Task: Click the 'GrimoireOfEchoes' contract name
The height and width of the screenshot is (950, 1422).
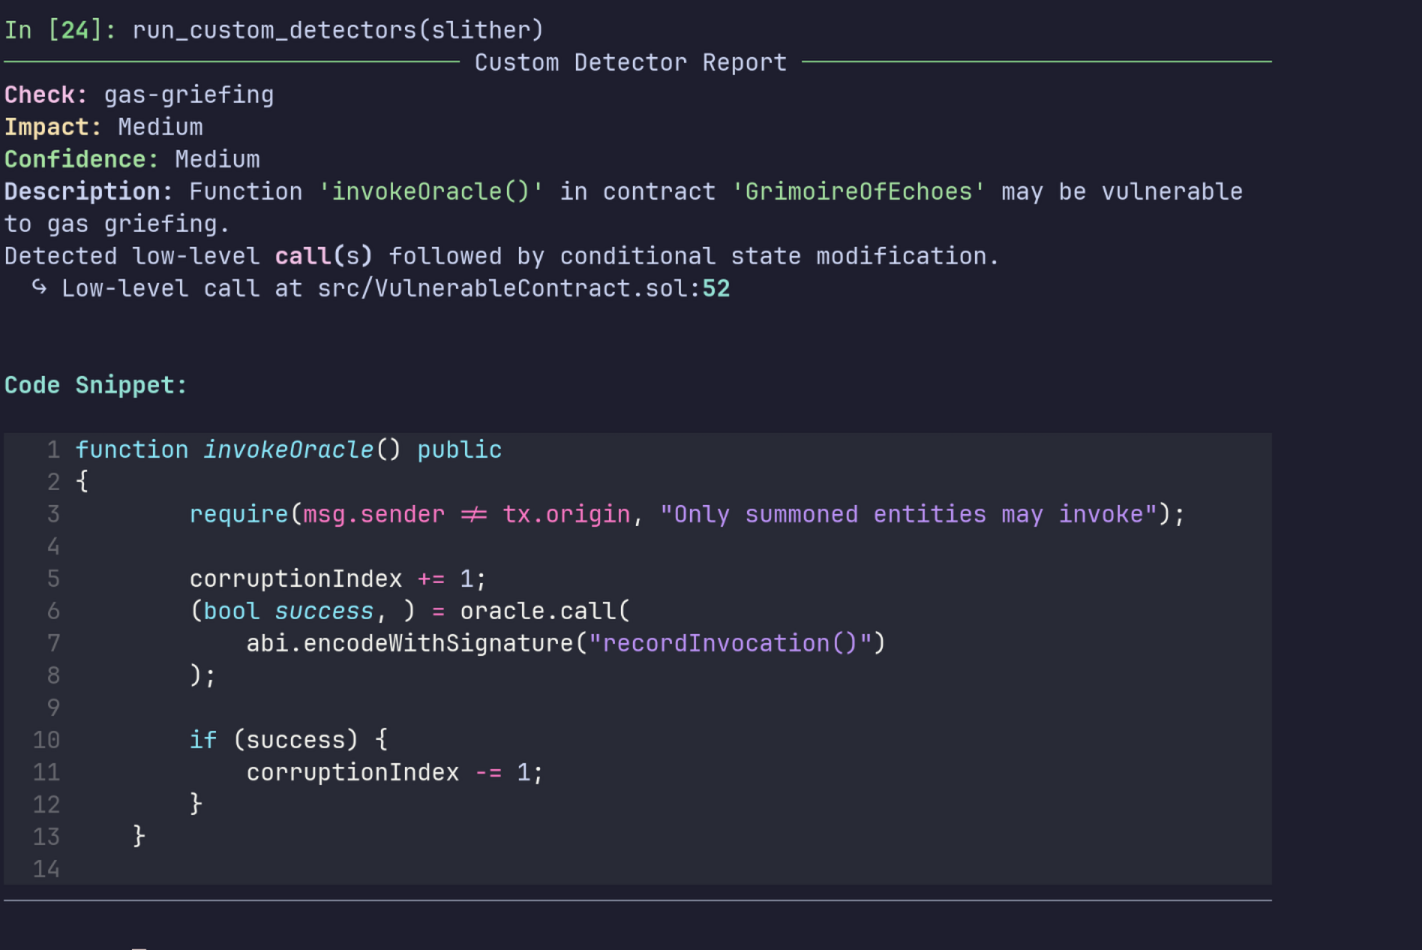Action: coord(858,192)
